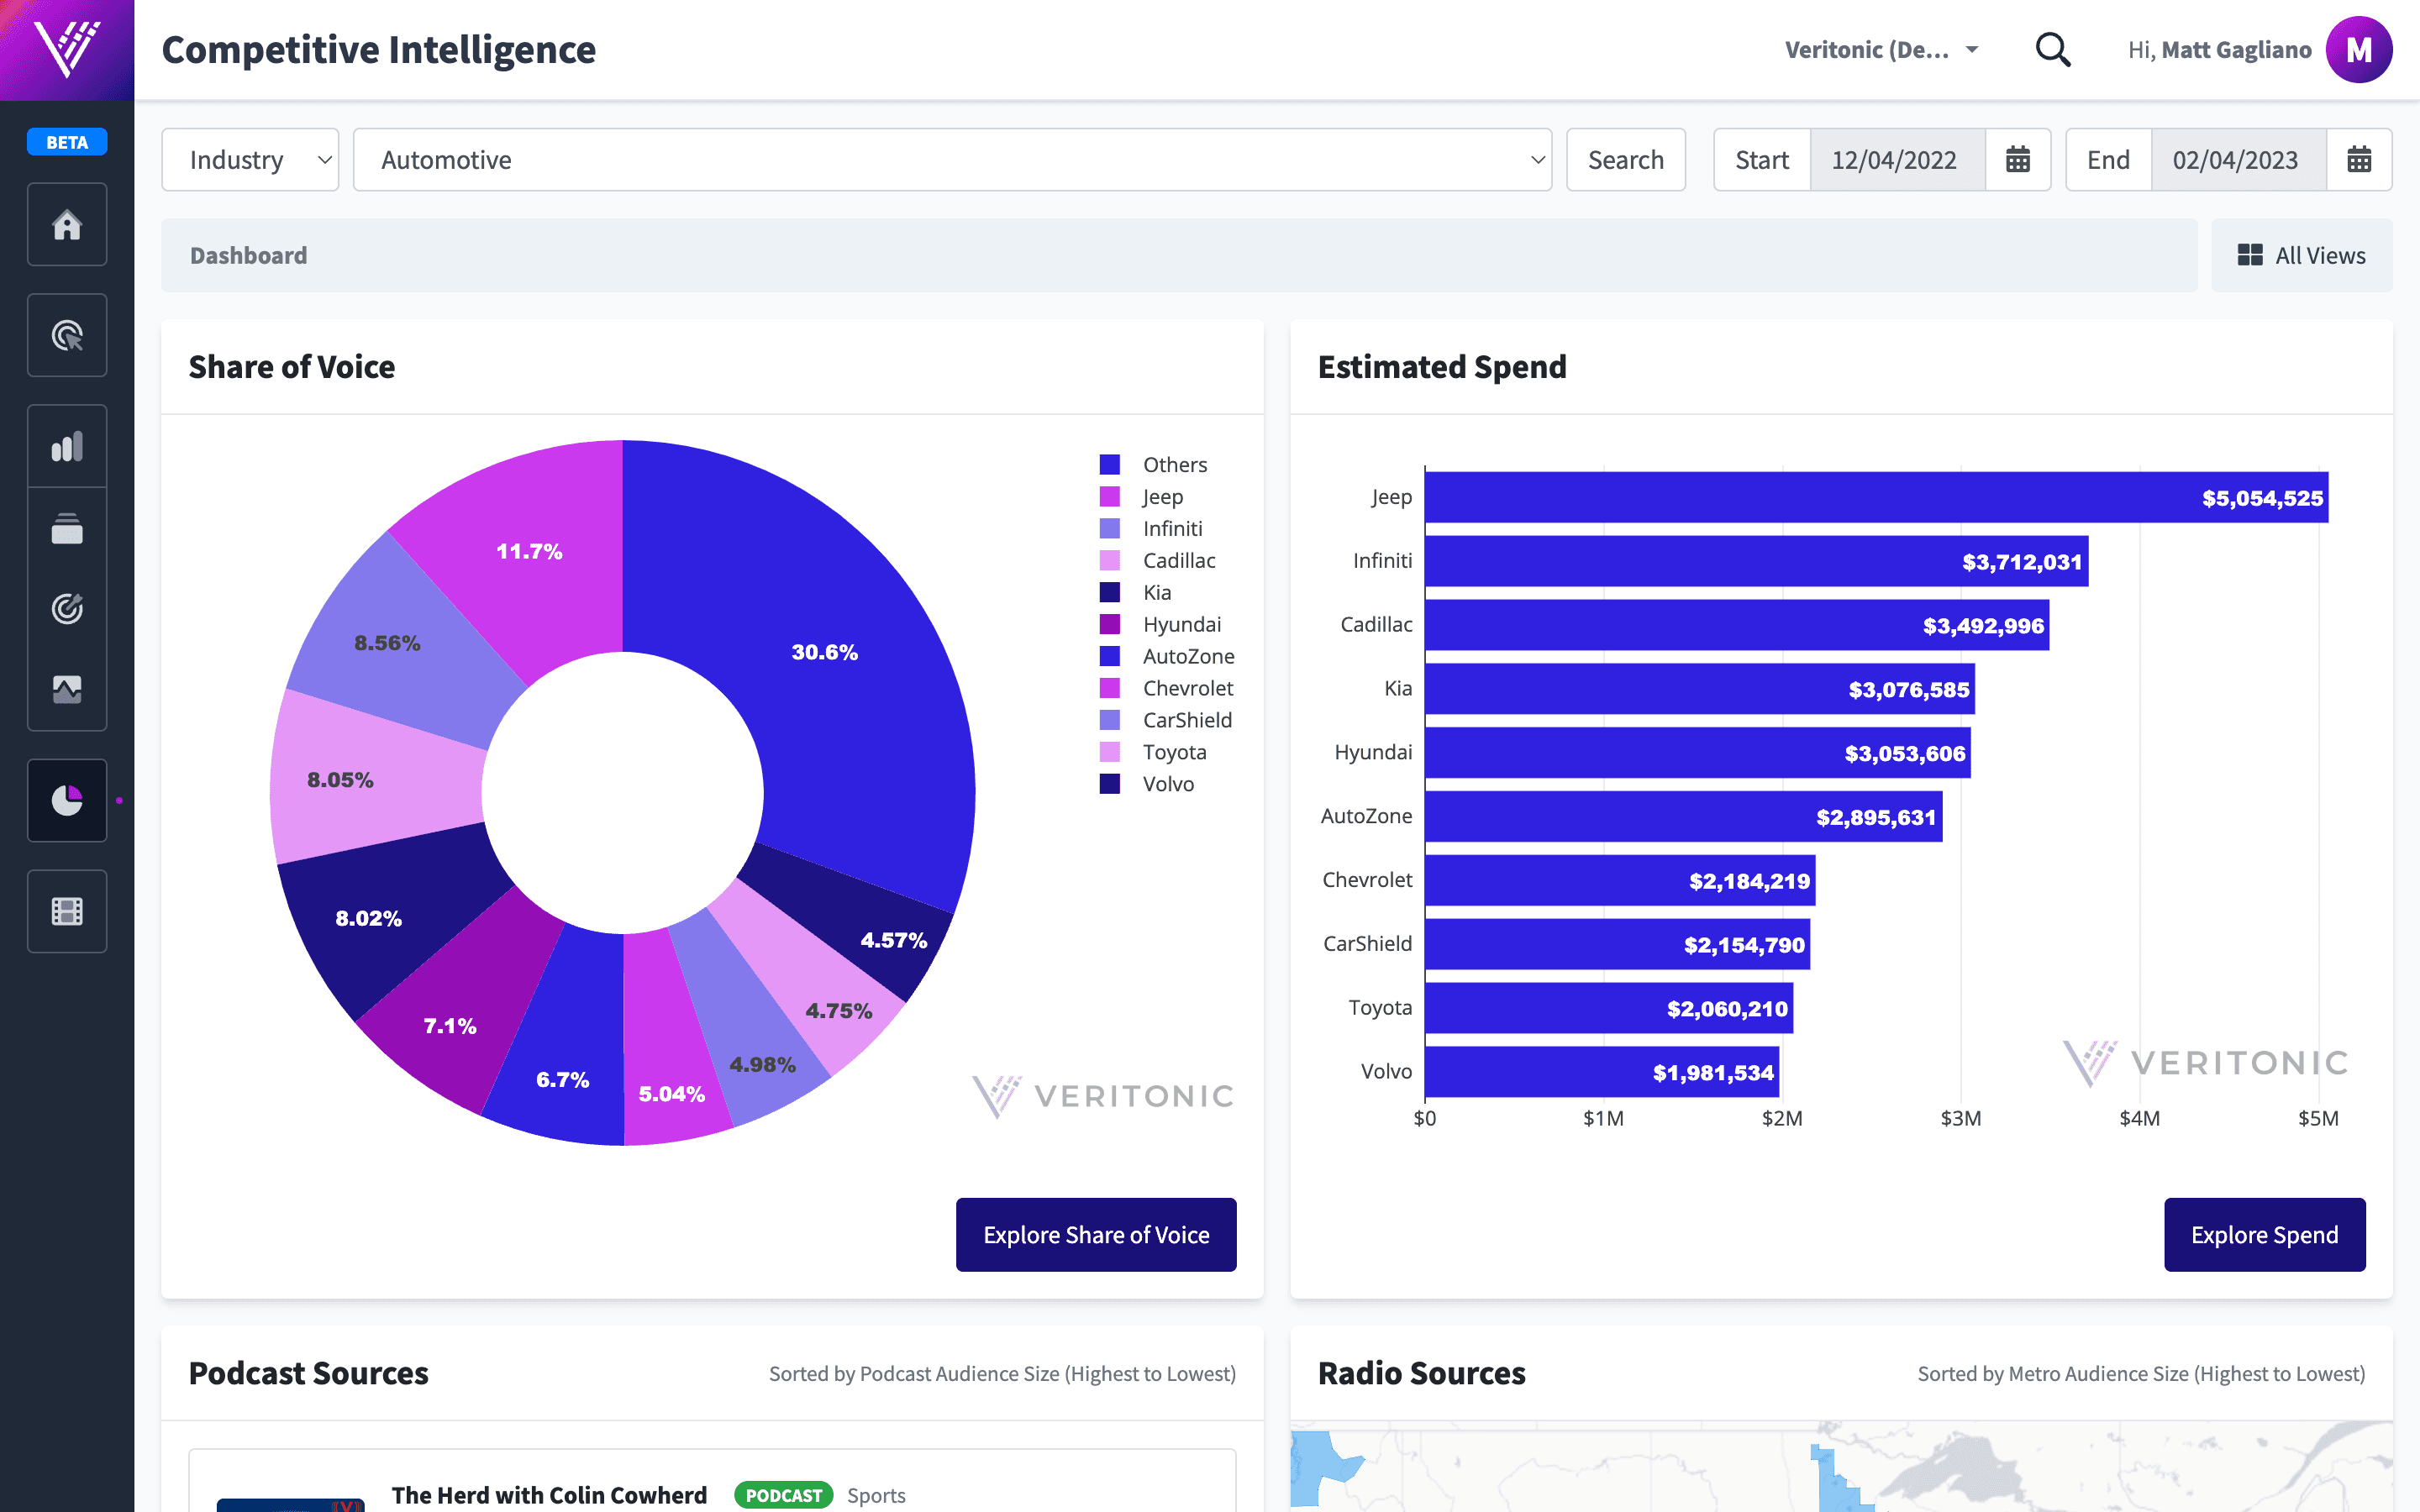Click the magnifying glass search icon
The image size is (2420, 1512).
point(2052,49)
